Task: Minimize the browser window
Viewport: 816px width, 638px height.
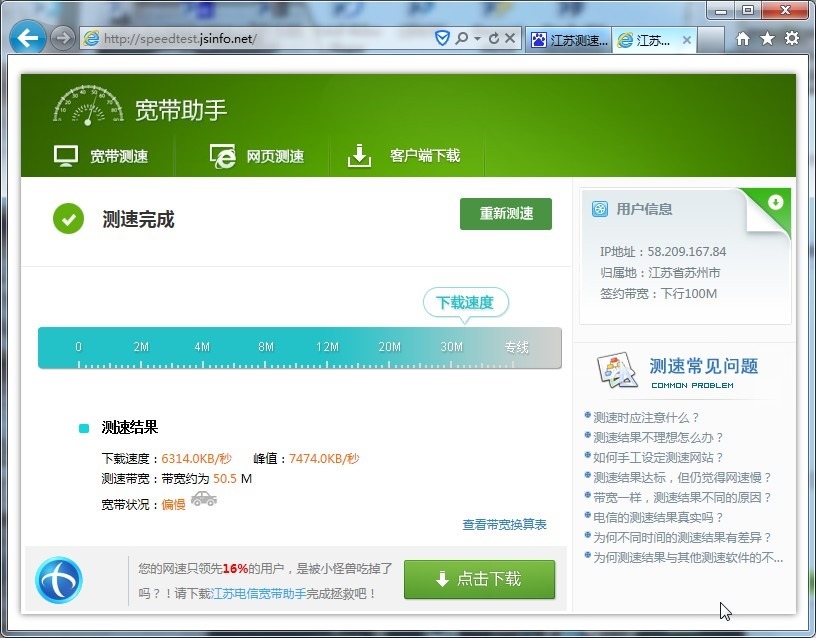Action: tap(720, 10)
